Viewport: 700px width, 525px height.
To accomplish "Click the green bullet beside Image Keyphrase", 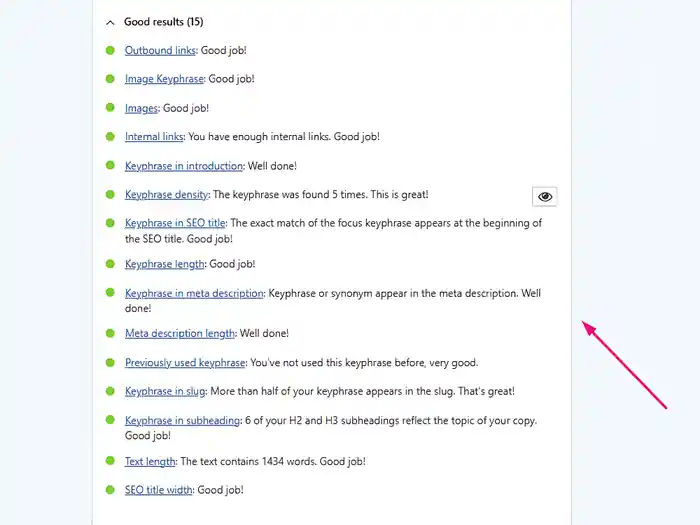I will point(110,79).
